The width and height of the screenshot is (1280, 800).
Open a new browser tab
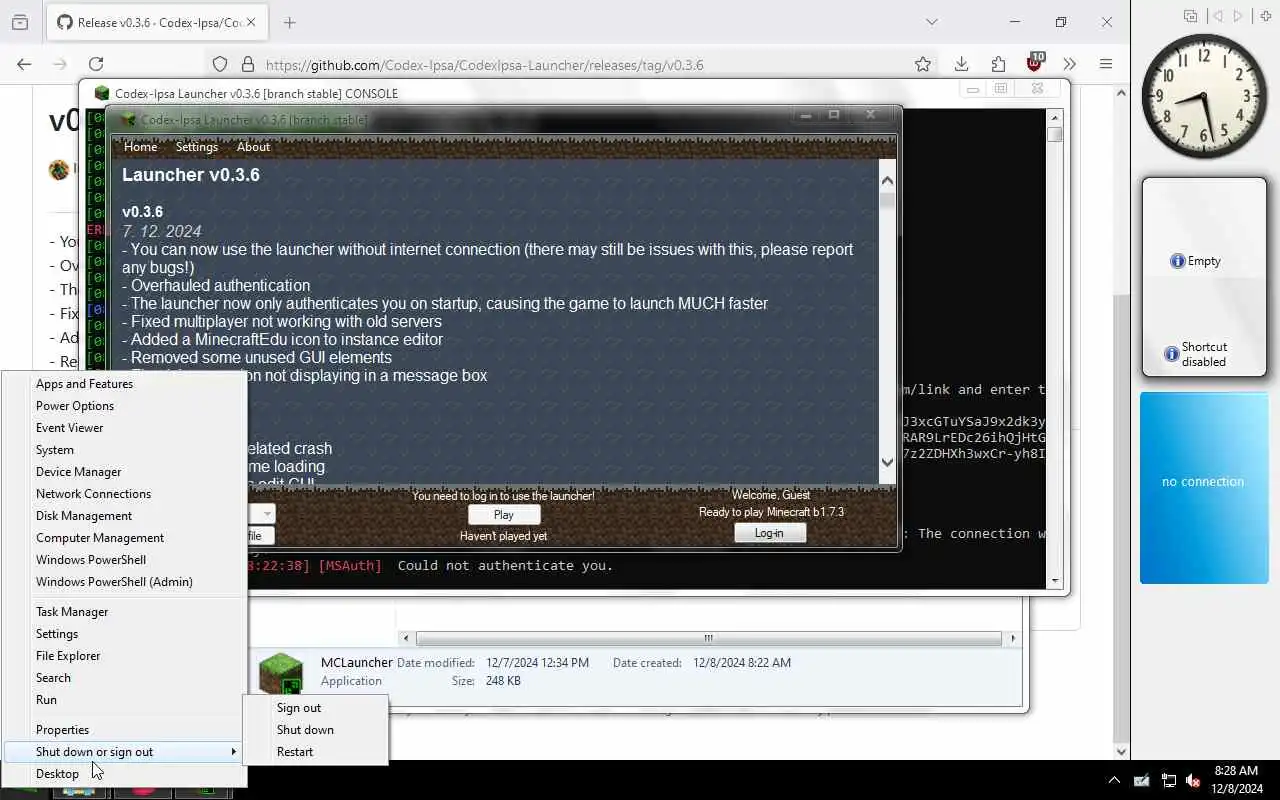pyautogui.click(x=289, y=22)
